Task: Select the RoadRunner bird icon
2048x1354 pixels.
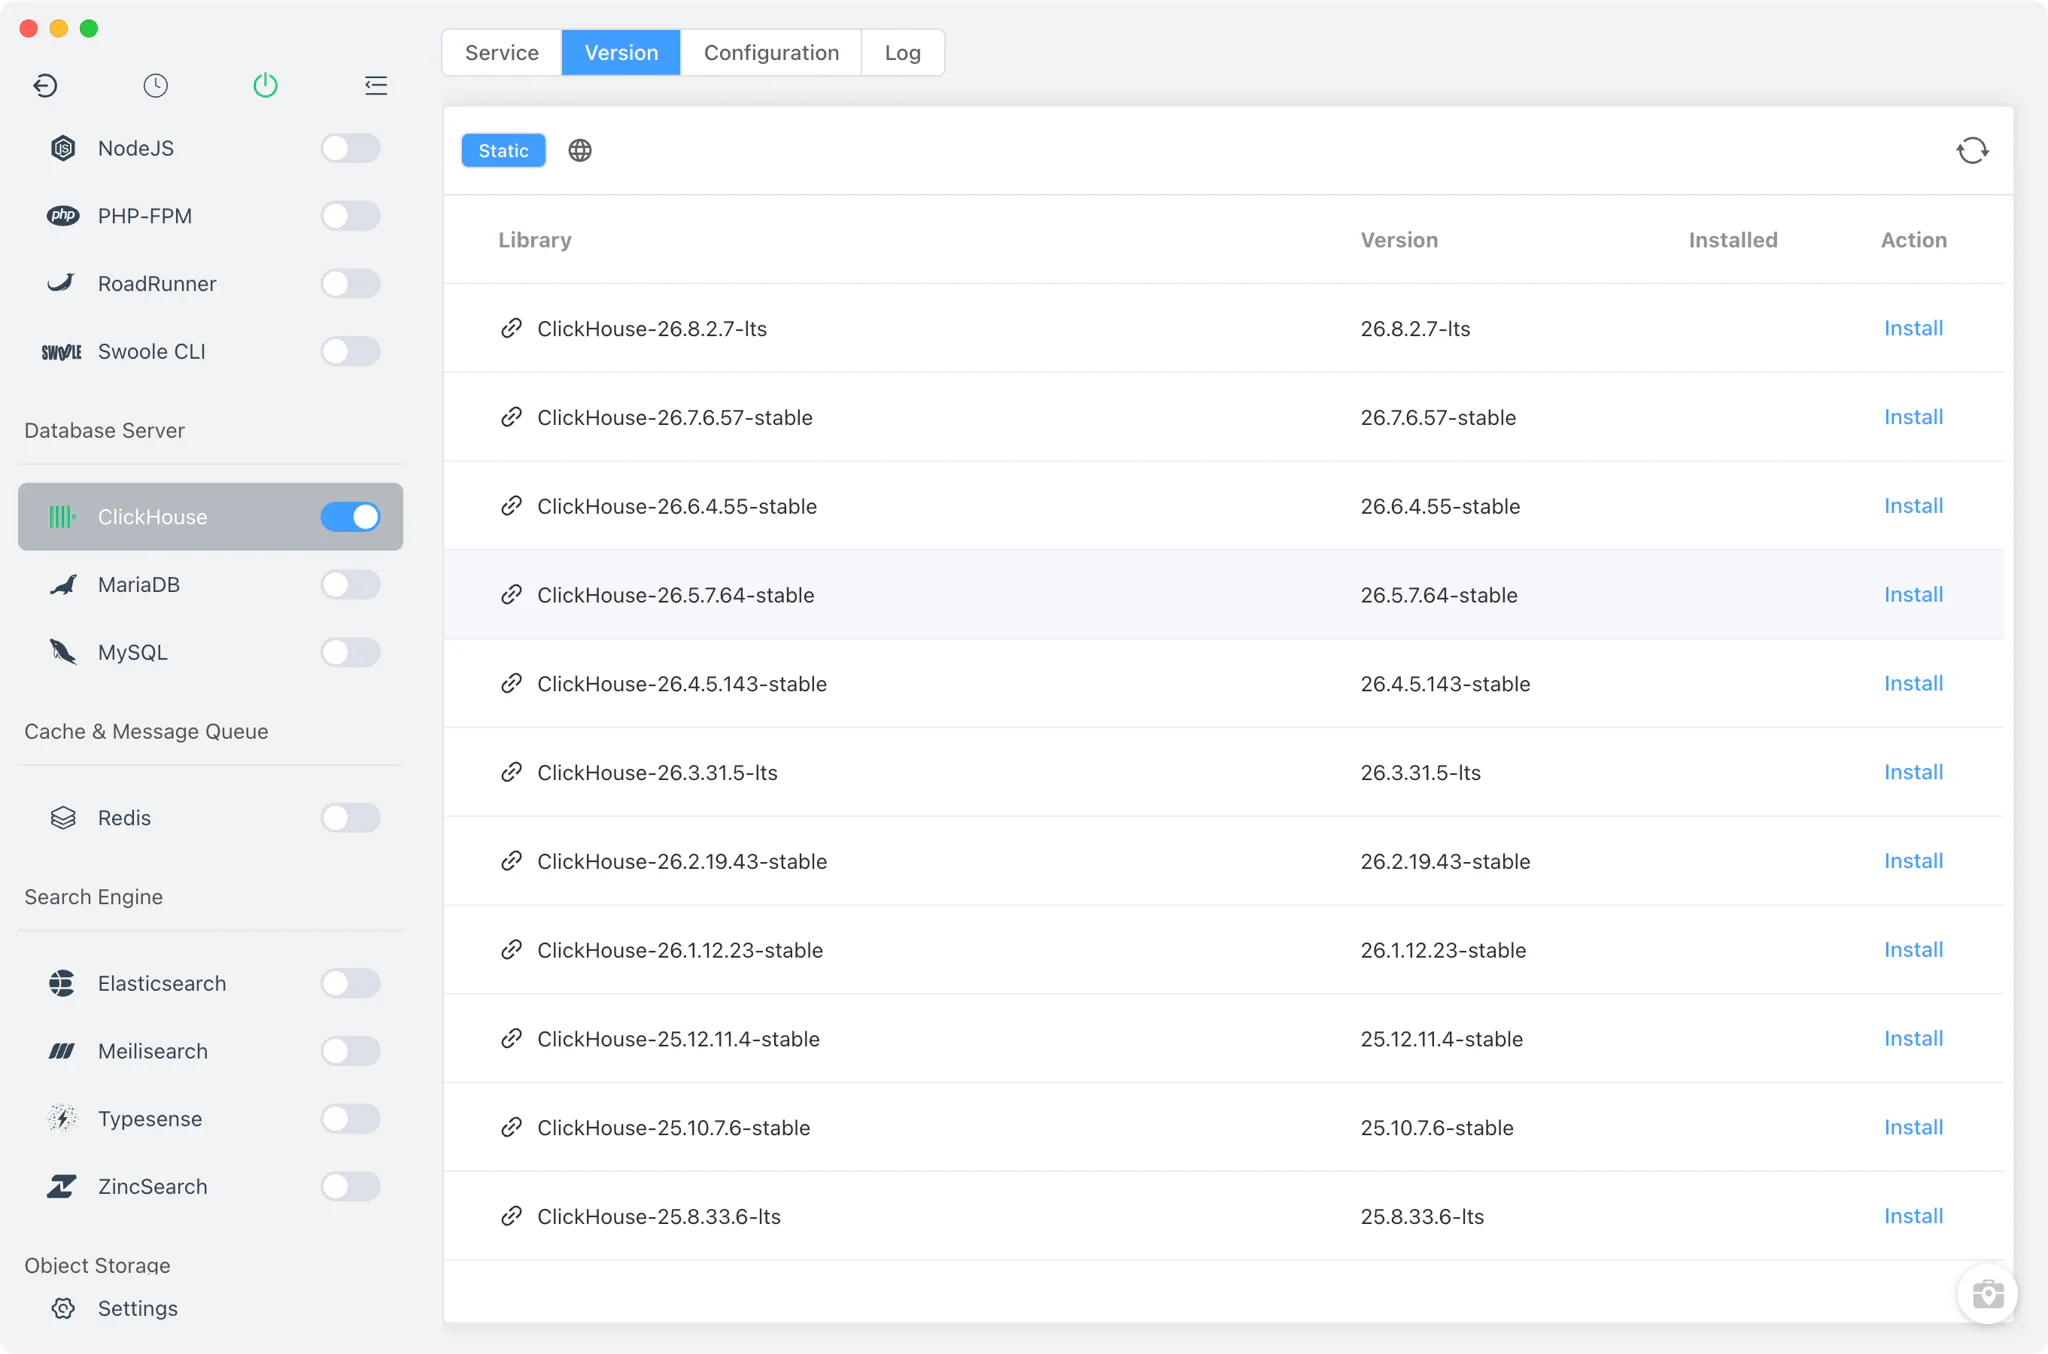Action: [61, 283]
